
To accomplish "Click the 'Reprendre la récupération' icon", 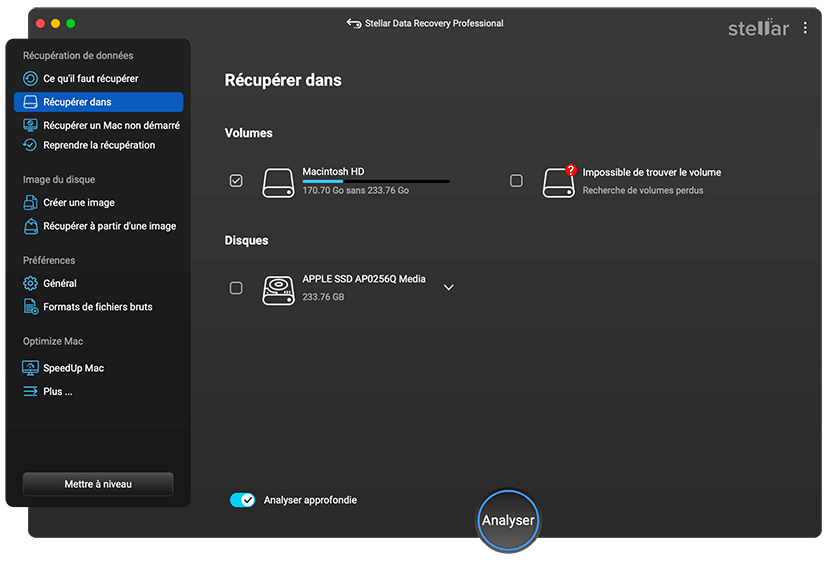I will (x=30, y=145).
